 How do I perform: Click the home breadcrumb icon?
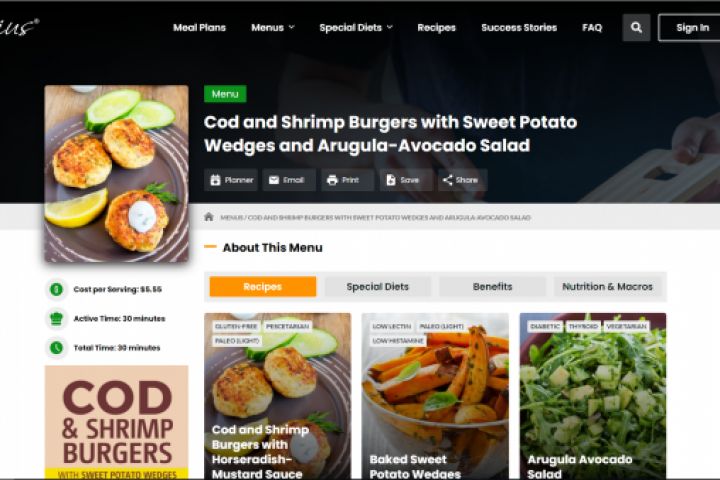209,217
